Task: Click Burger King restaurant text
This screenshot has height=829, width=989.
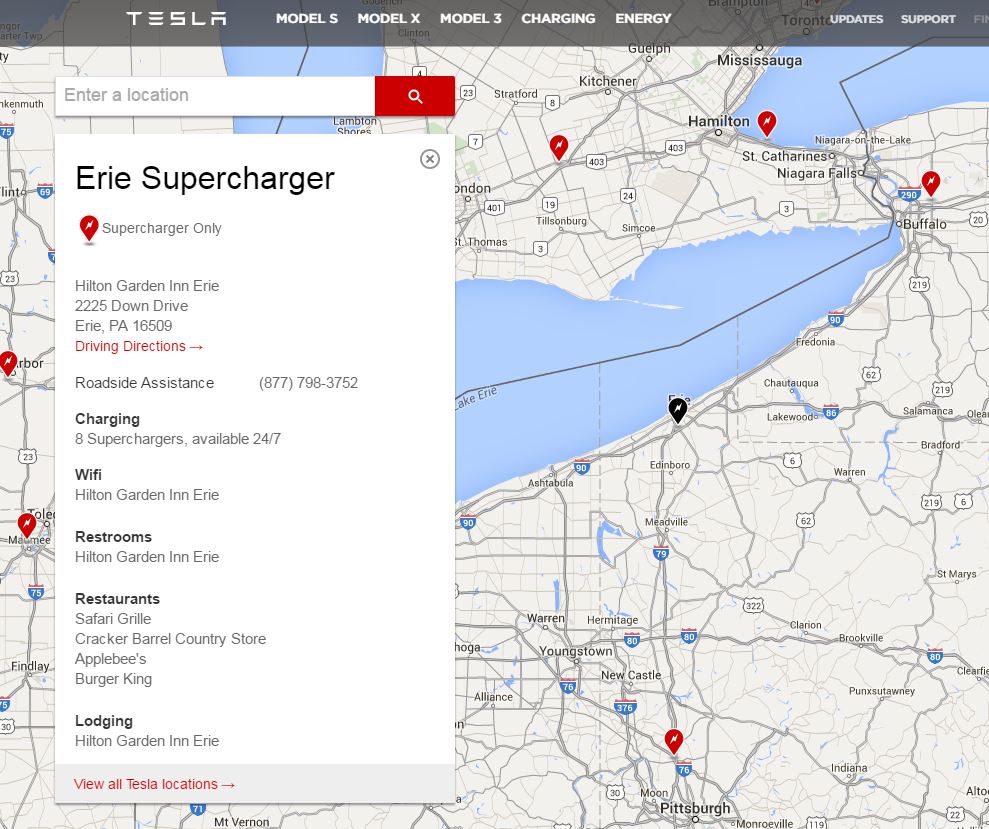Action: [x=114, y=679]
